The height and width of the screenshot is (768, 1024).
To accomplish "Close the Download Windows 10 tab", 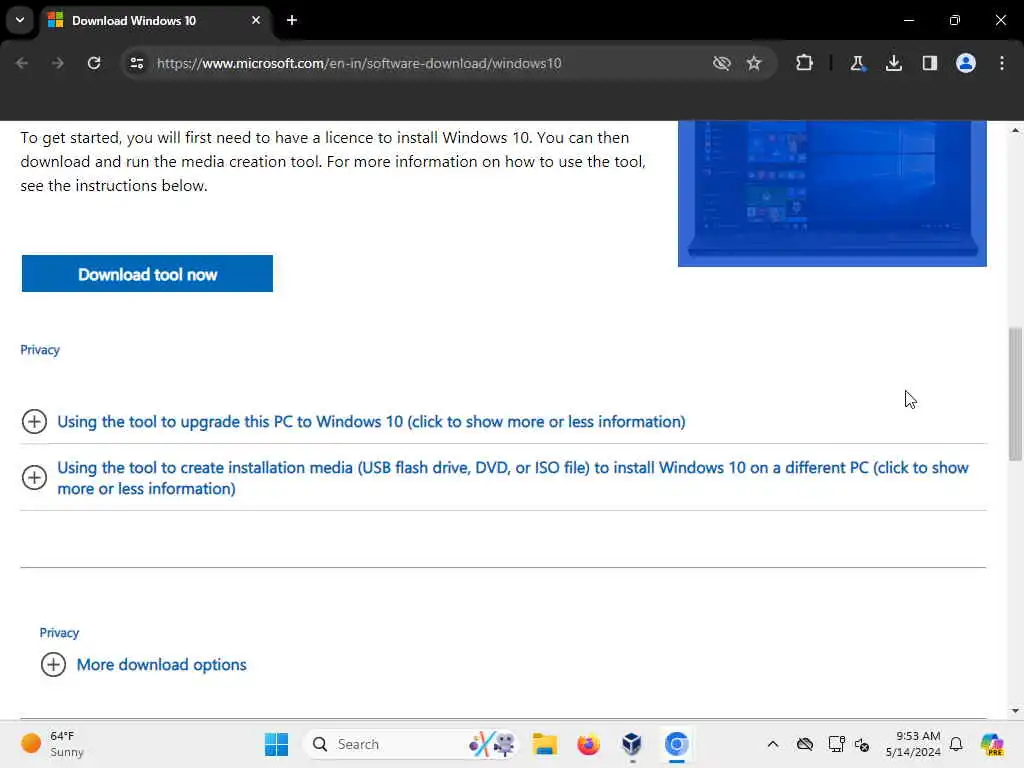I will (256, 20).
